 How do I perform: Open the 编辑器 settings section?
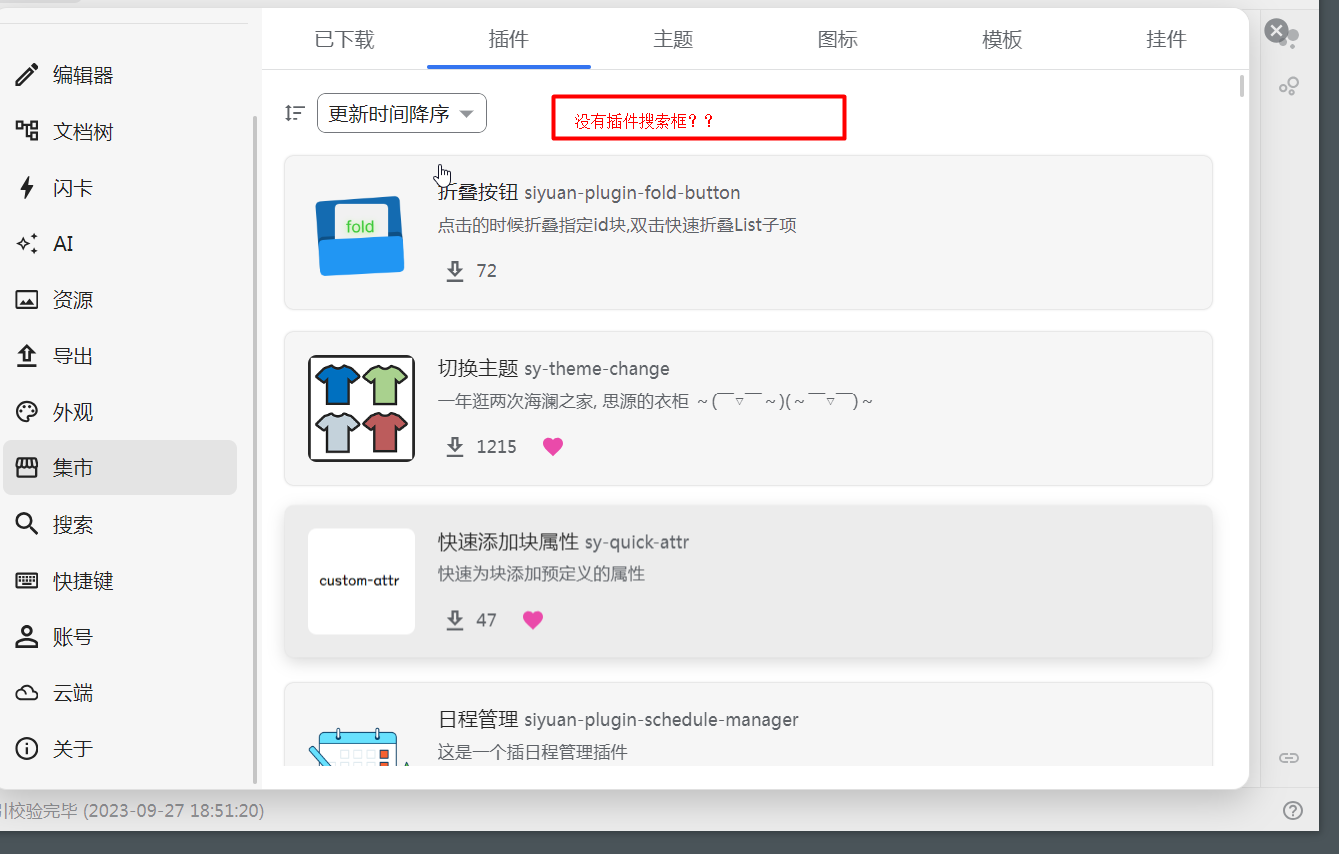click(x=120, y=75)
